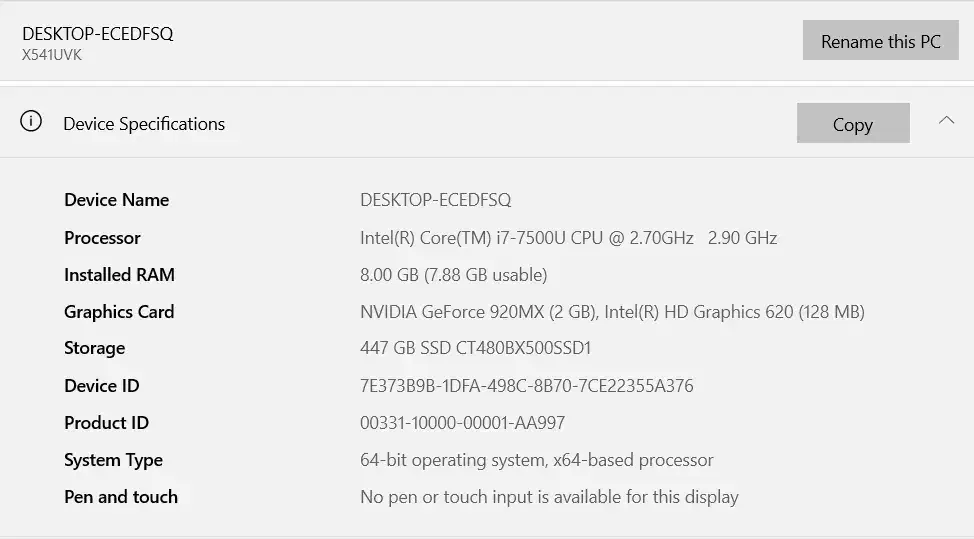Click the 447 GB SSD storage value

point(475,348)
